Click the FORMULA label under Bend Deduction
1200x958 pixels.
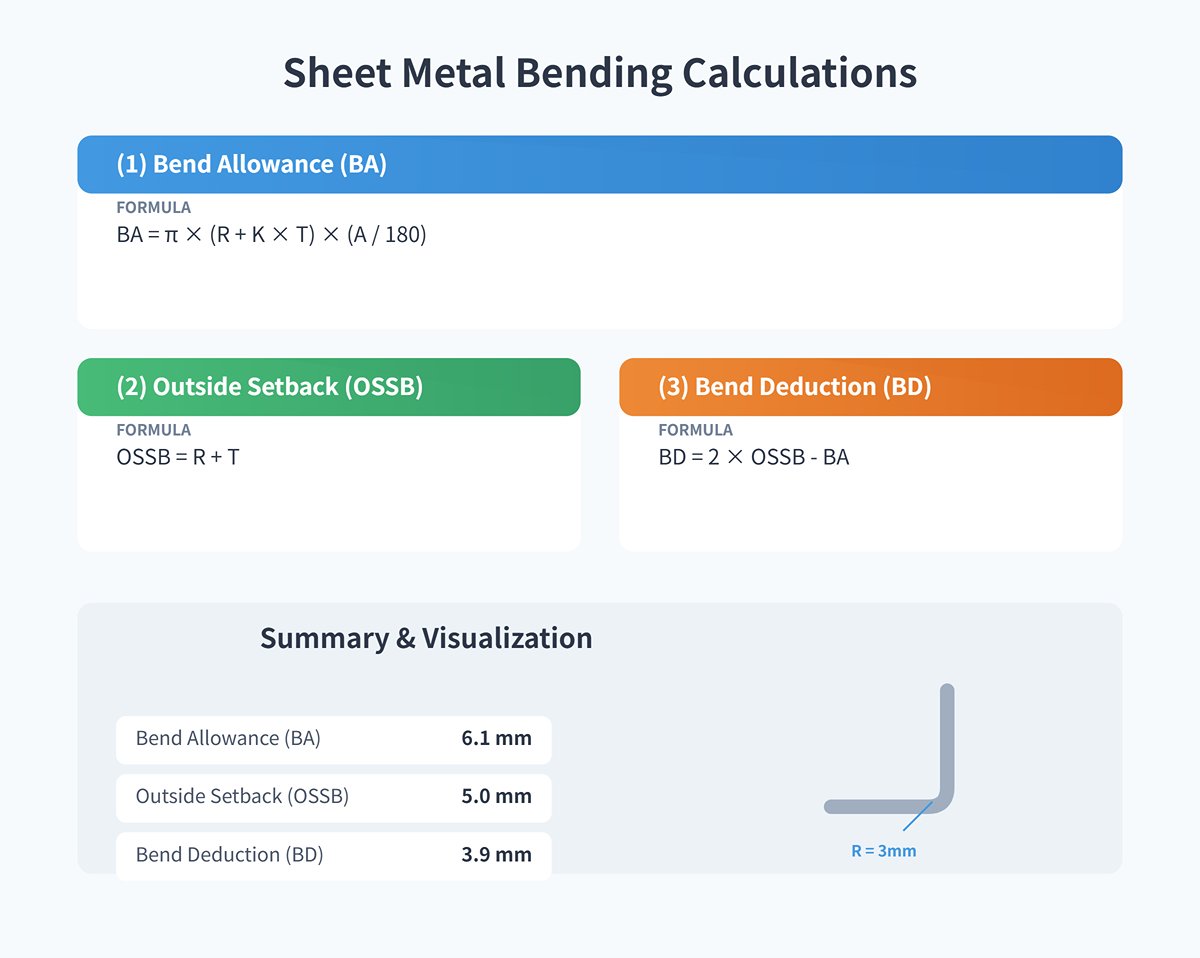(x=695, y=430)
